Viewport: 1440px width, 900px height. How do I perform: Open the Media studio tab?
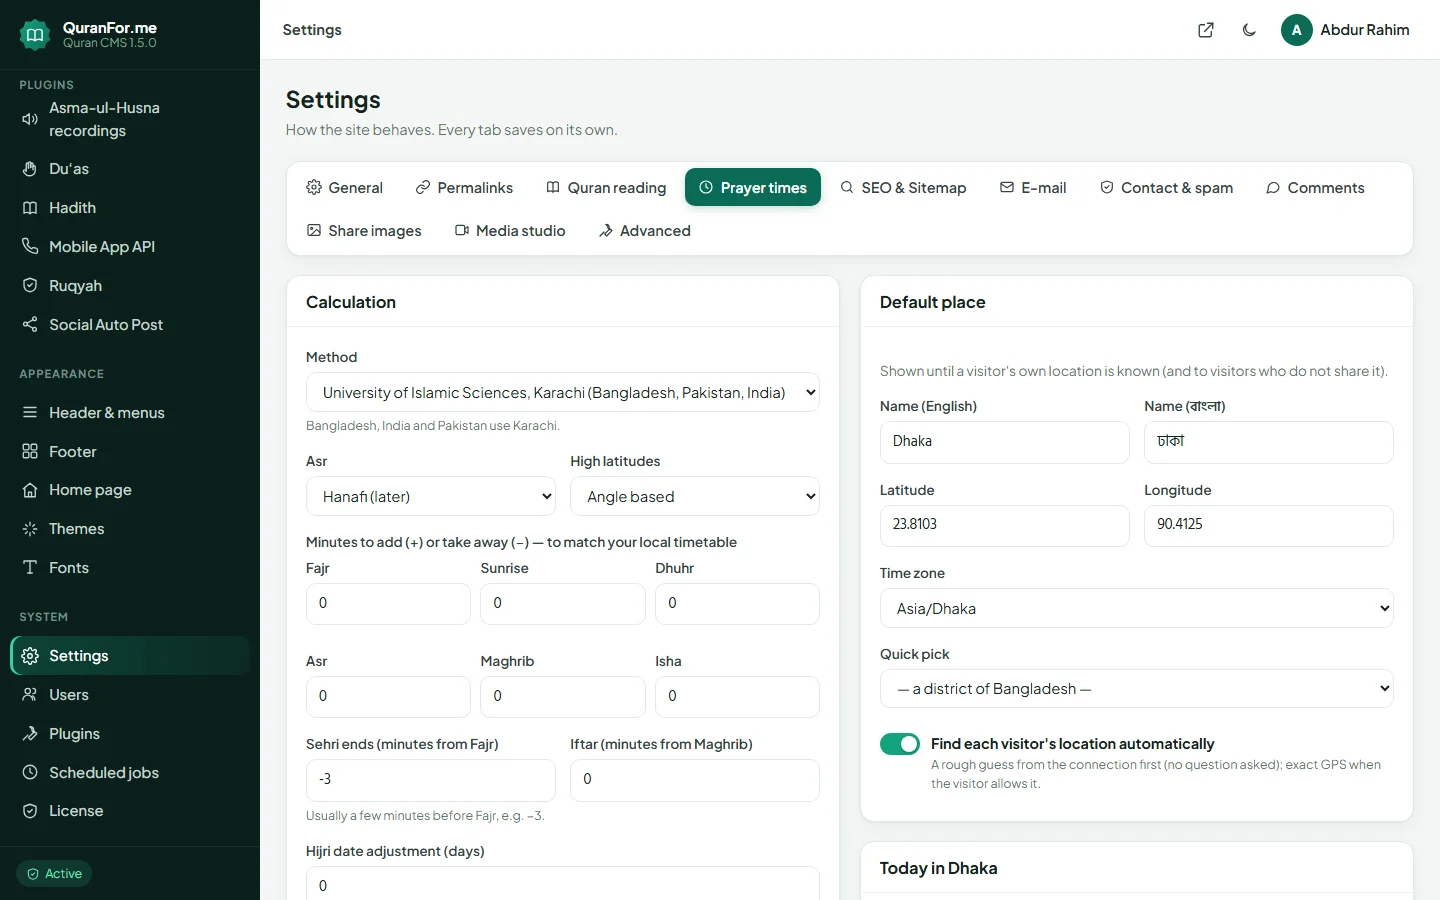coord(510,231)
